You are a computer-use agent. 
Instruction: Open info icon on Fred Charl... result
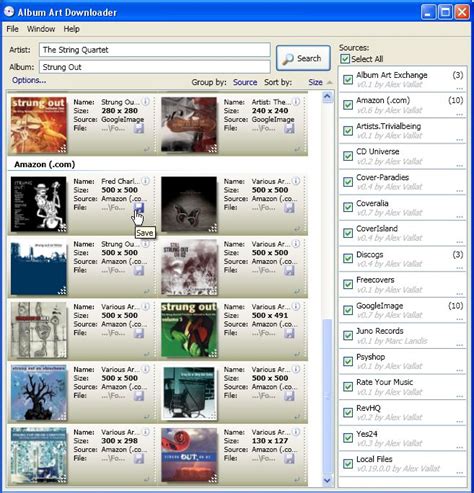pyautogui.click(x=146, y=181)
